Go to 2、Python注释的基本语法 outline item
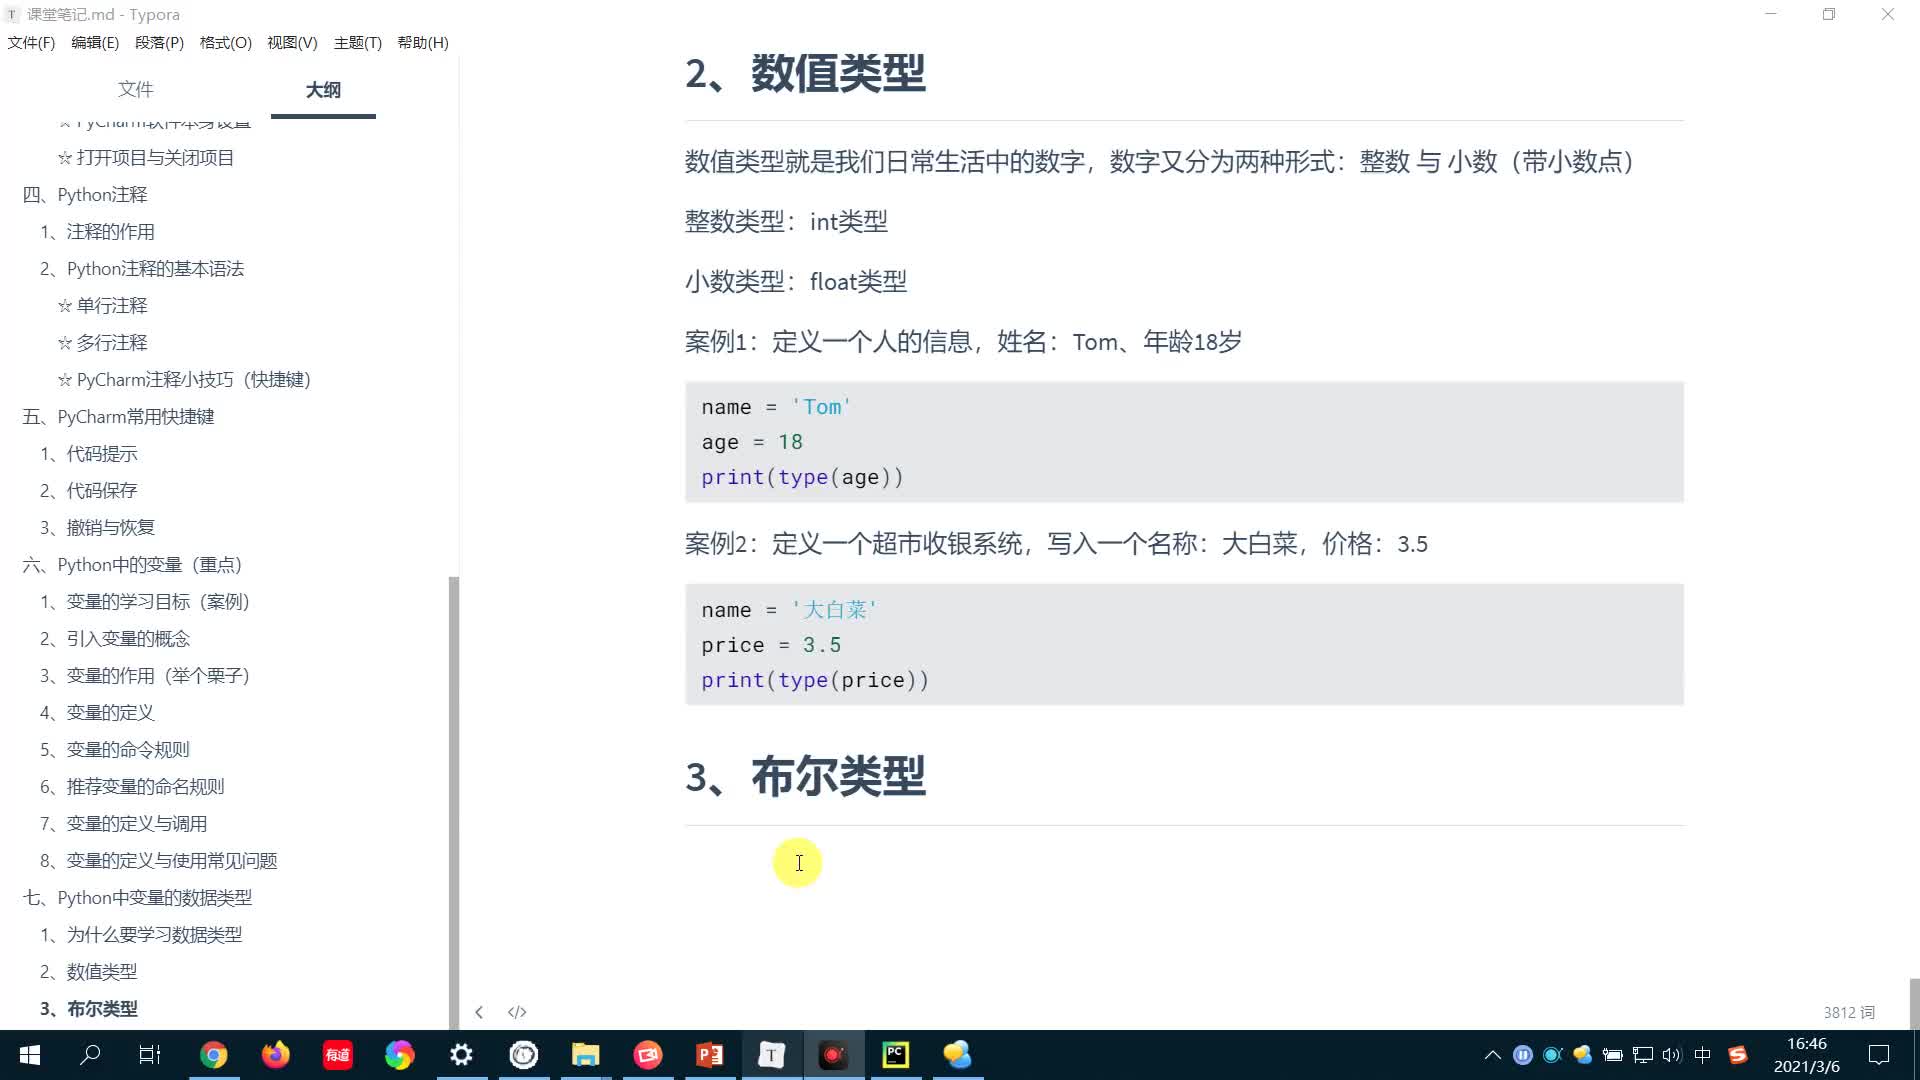 tap(142, 269)
